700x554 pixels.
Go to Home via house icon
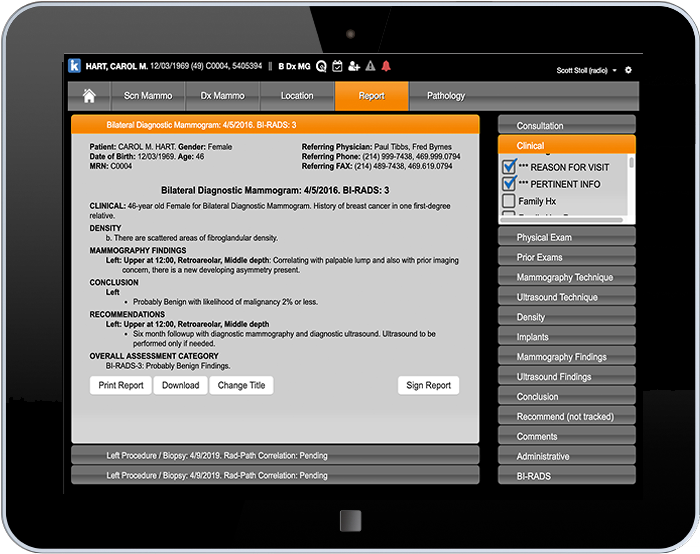(90, 96)
